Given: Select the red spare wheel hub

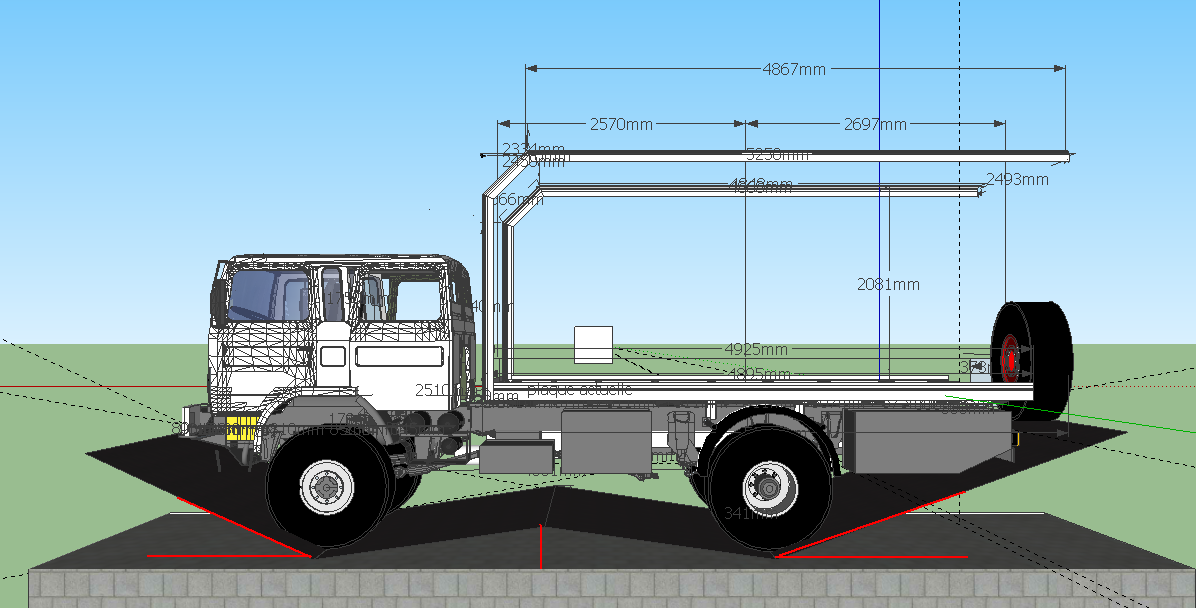Looking at the screenshot, I should tap(1009, 357).
